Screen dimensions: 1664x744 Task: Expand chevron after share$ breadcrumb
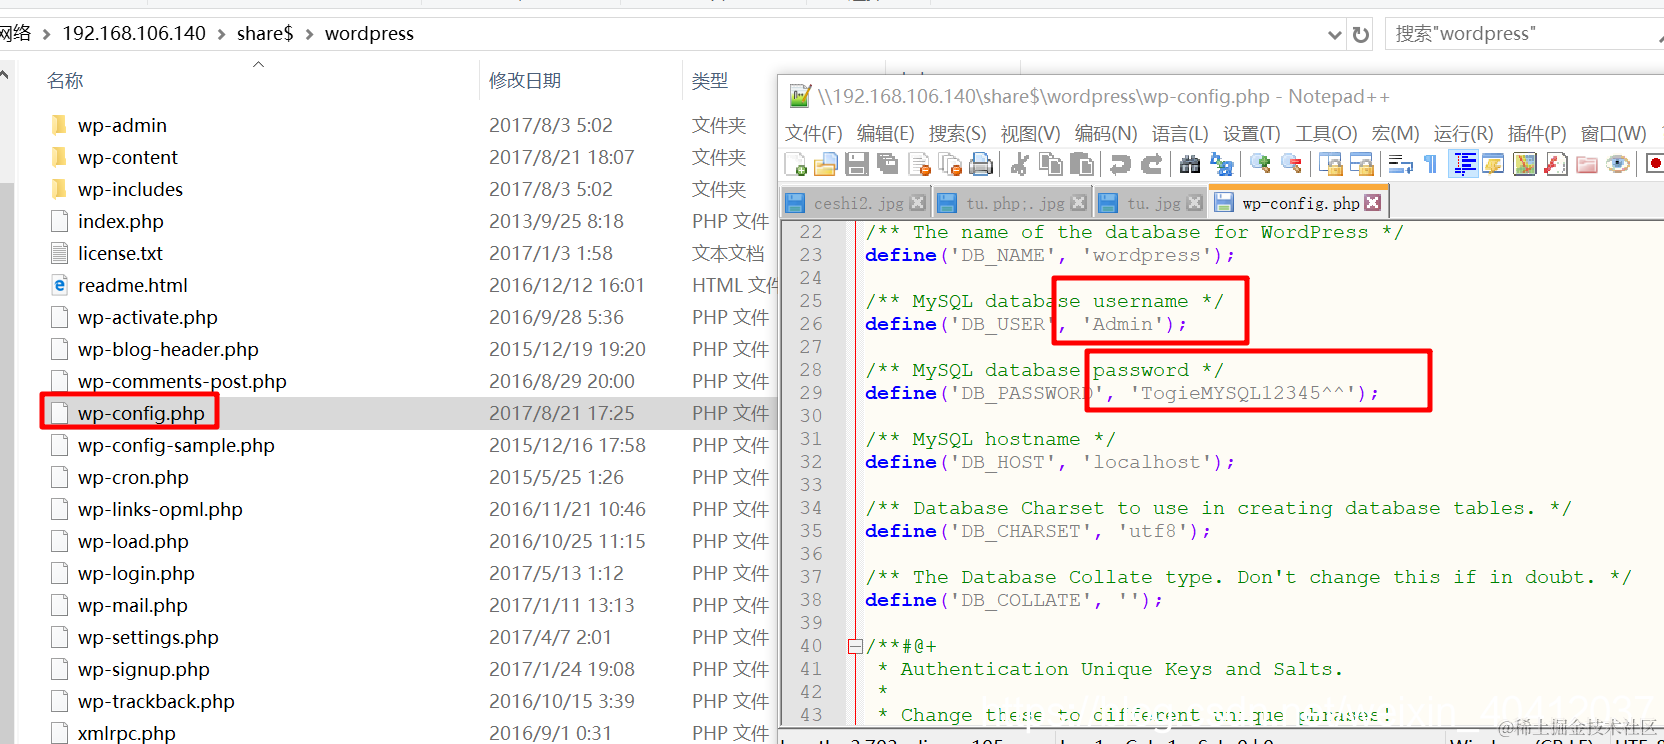pos(309,35)
